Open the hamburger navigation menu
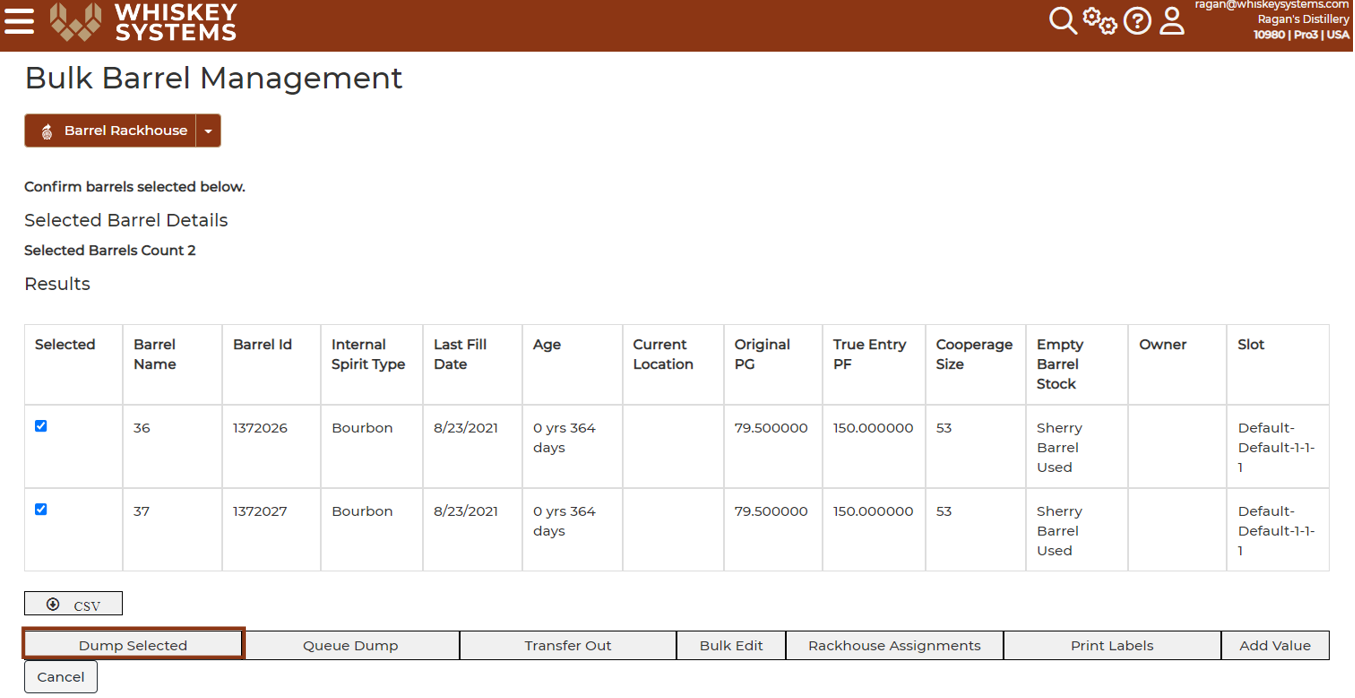Image resolution: width=1355 pixels, height=698 pixels. click(20, 20)
